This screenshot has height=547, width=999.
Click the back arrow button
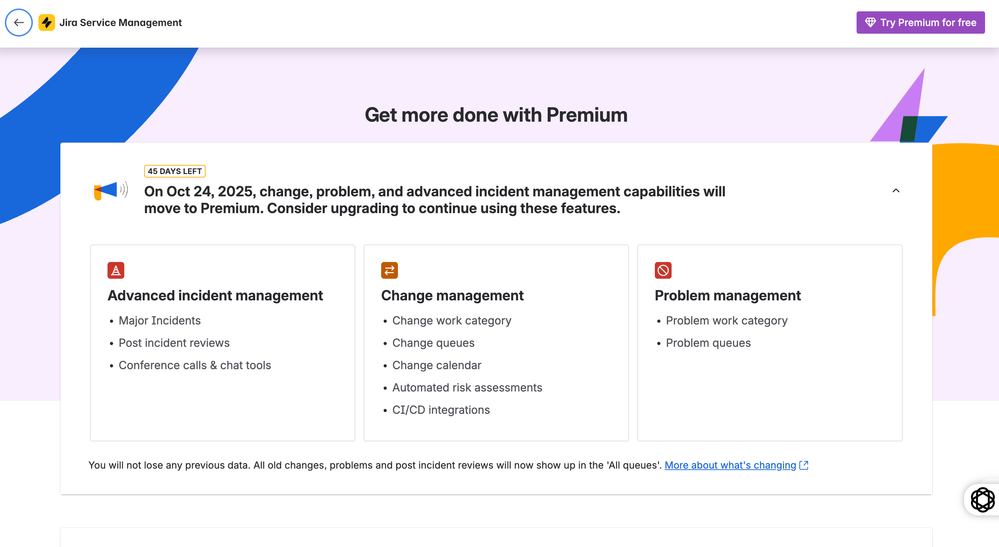[18, 22]
